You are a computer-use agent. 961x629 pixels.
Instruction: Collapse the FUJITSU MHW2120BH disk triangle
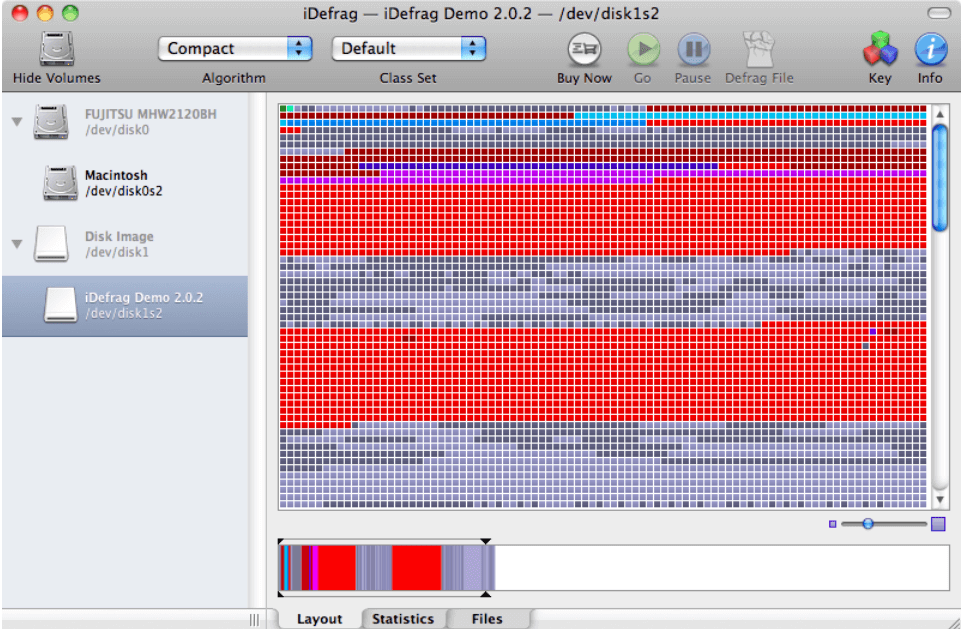click(x=17, y=121)
